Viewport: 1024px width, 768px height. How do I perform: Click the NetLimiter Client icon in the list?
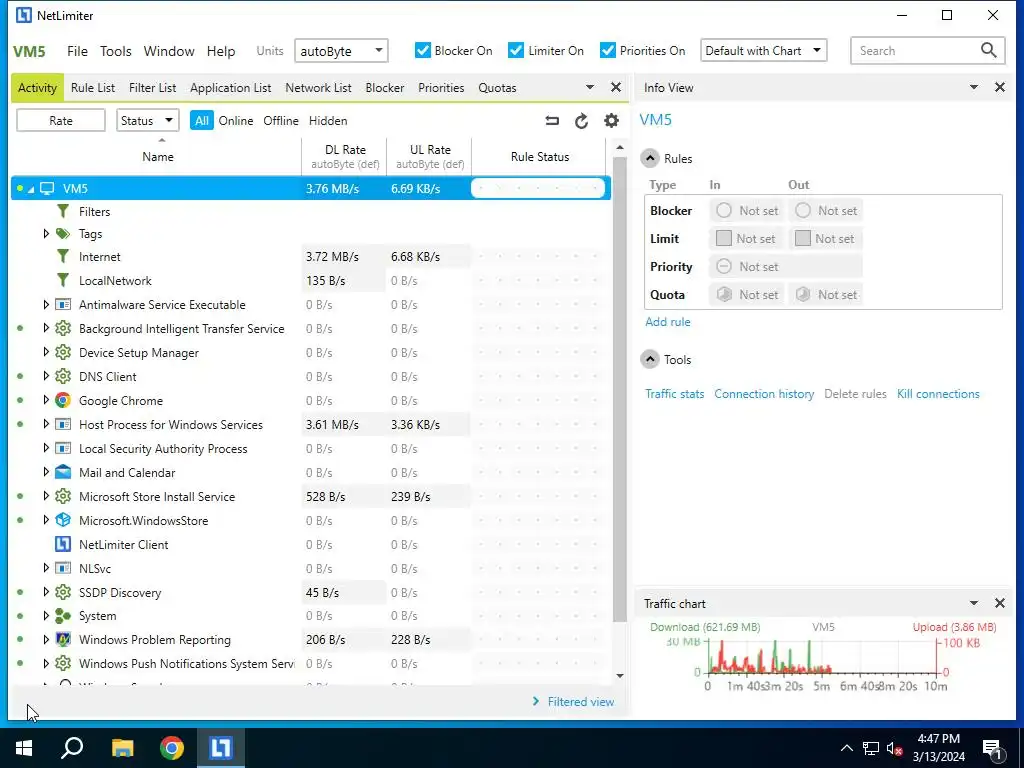point(63,544)
